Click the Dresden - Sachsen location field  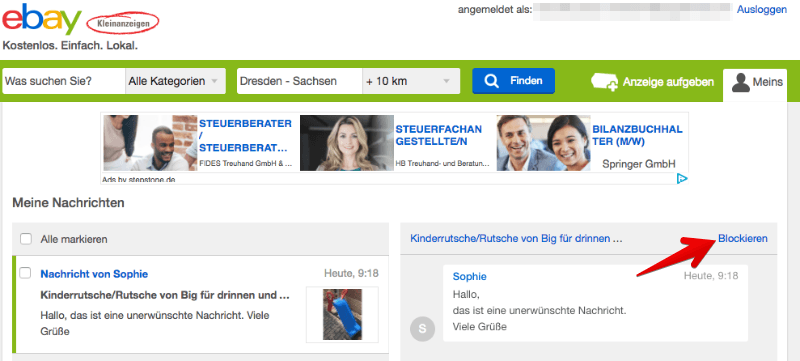[300, 81]
